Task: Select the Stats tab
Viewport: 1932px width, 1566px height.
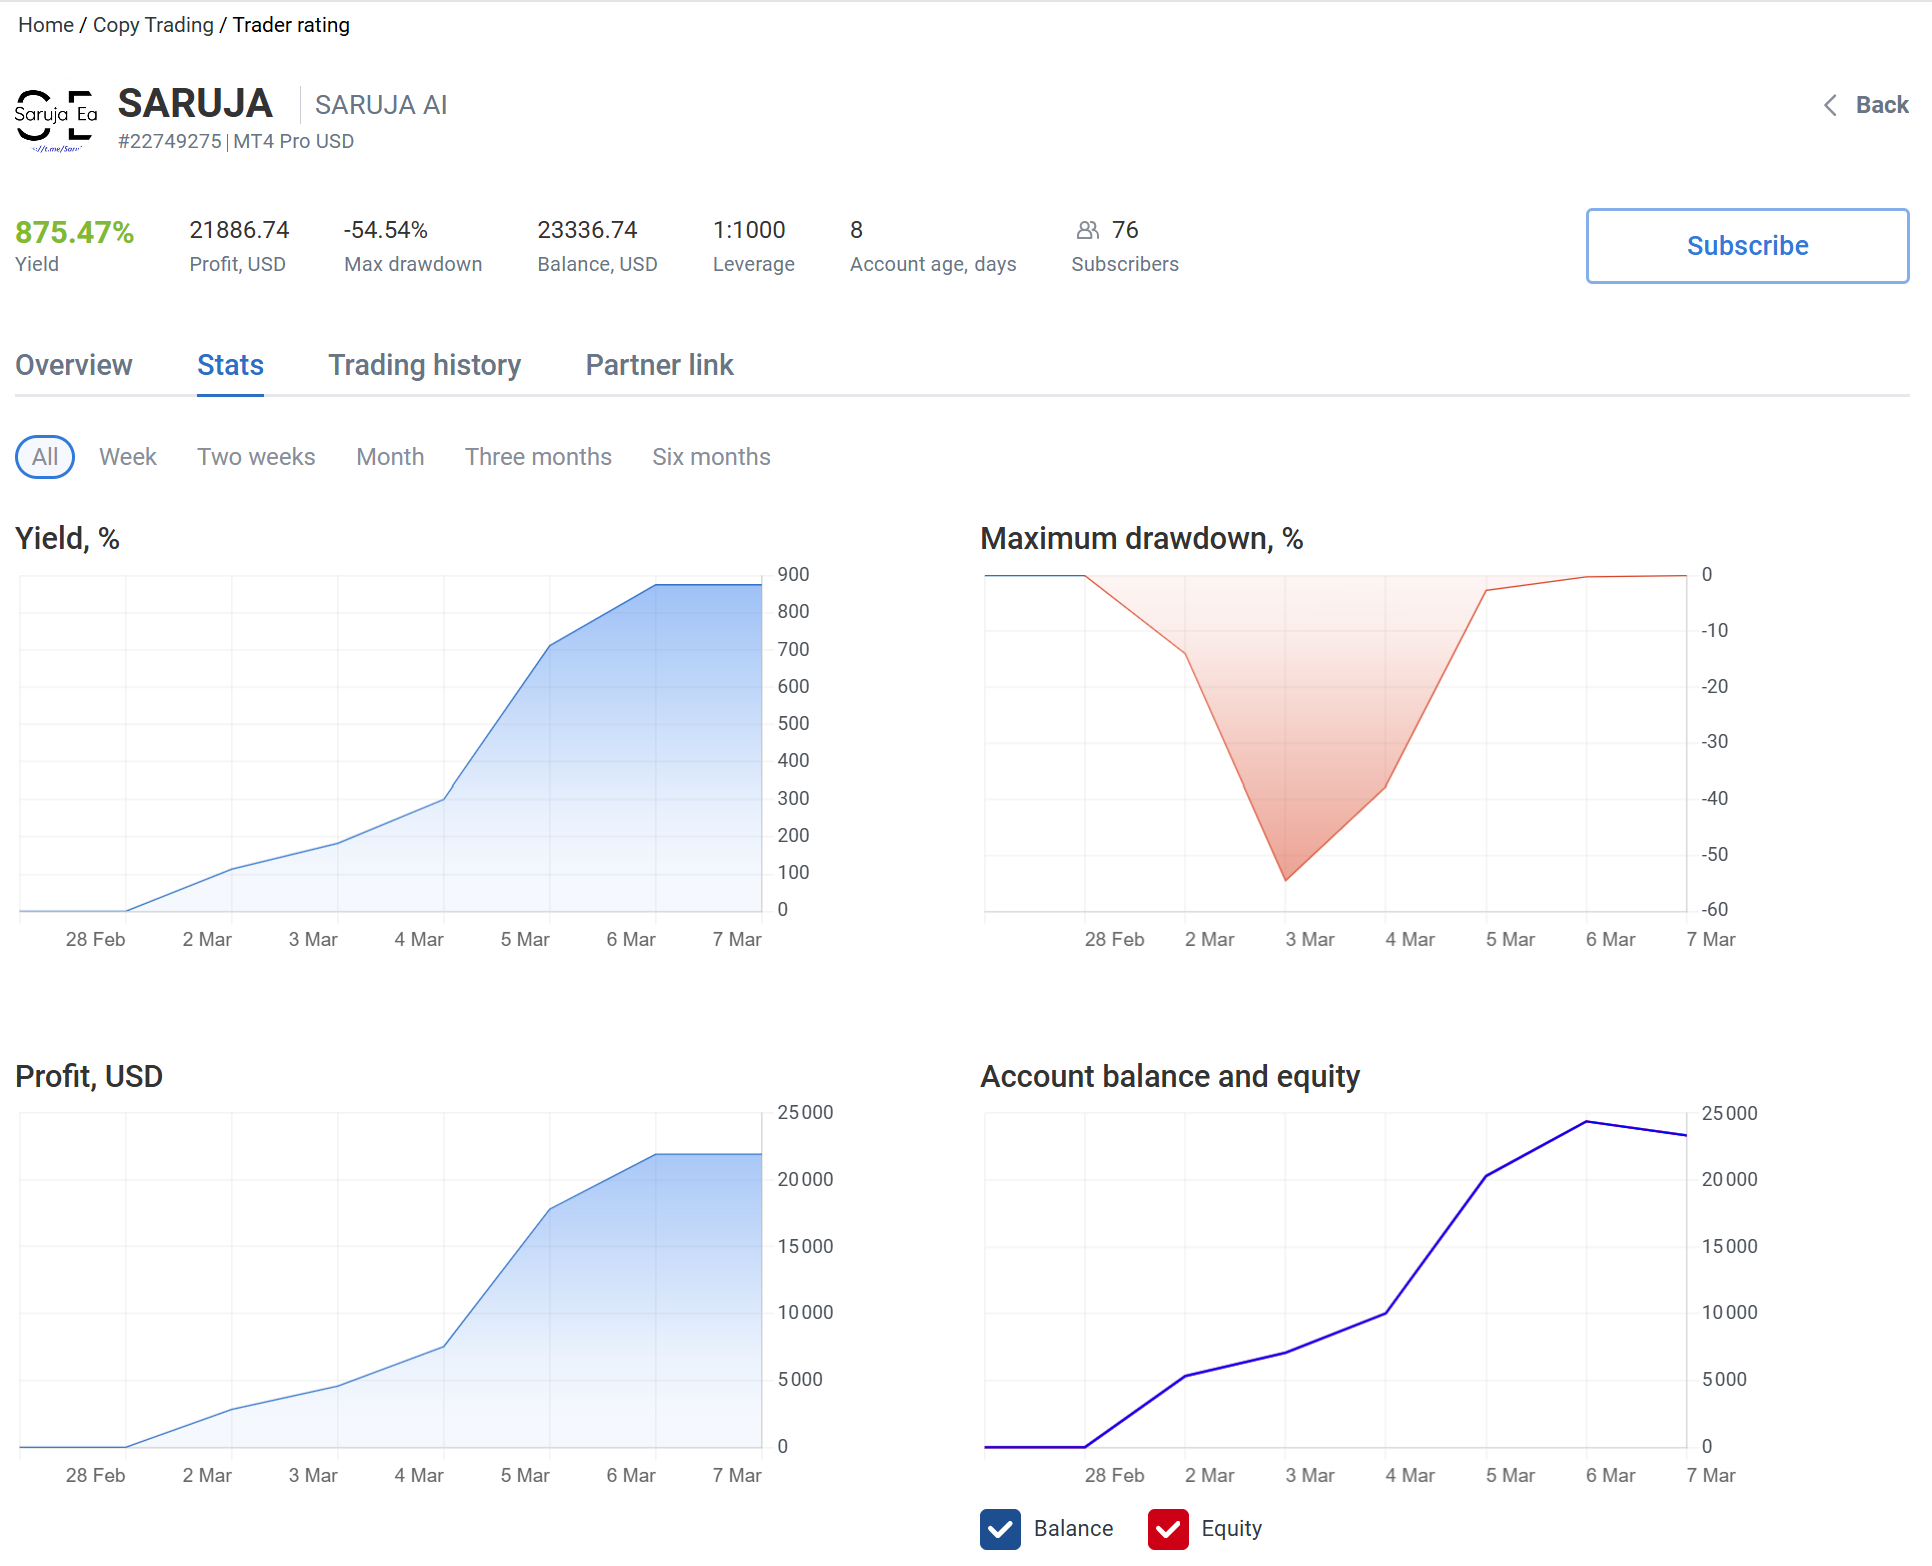Action: (x=230, y=365)
